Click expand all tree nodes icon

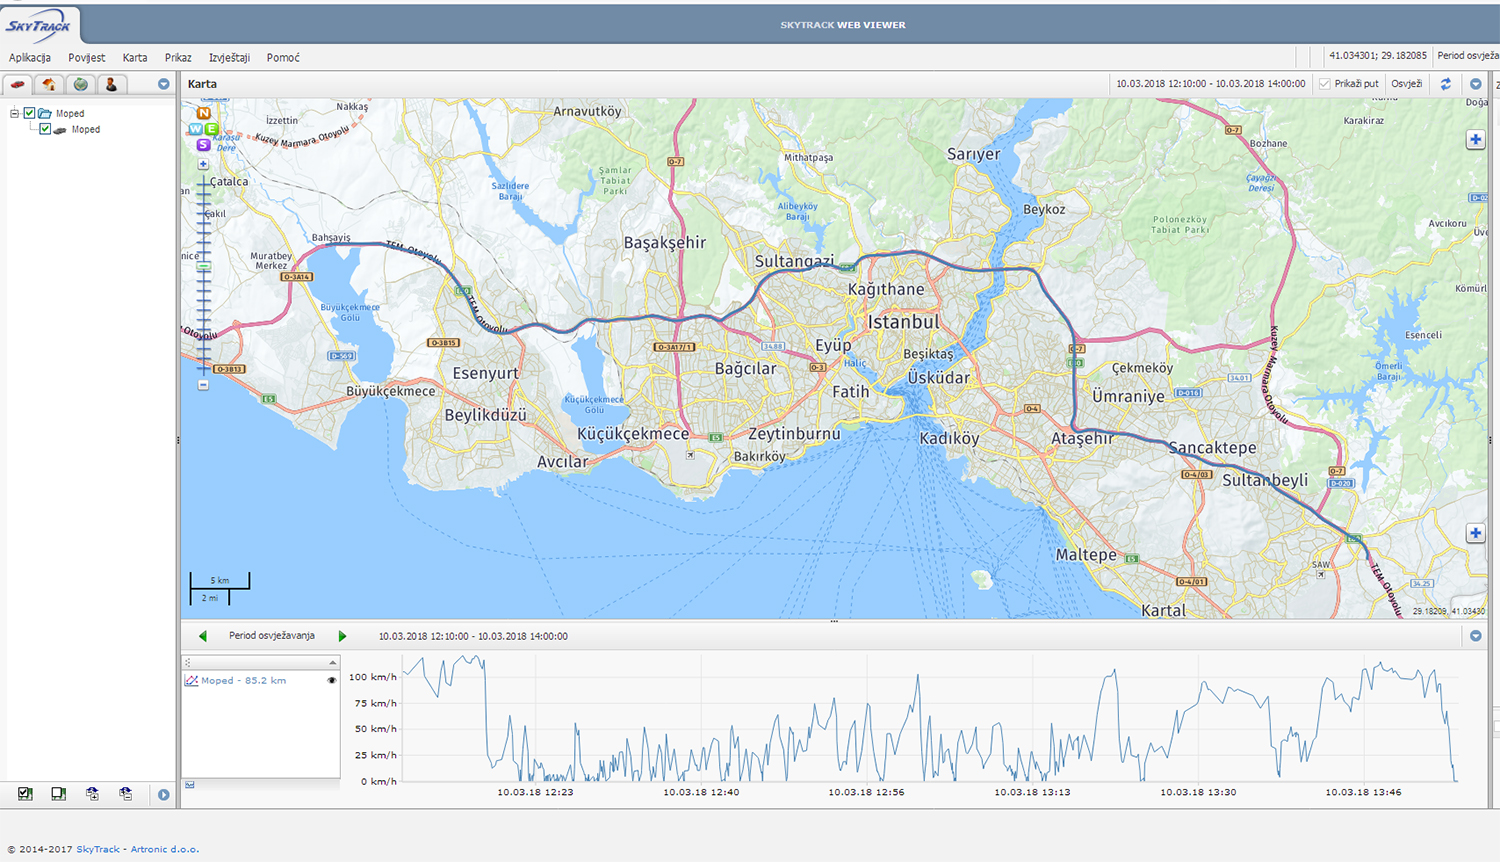click(92, 794)
